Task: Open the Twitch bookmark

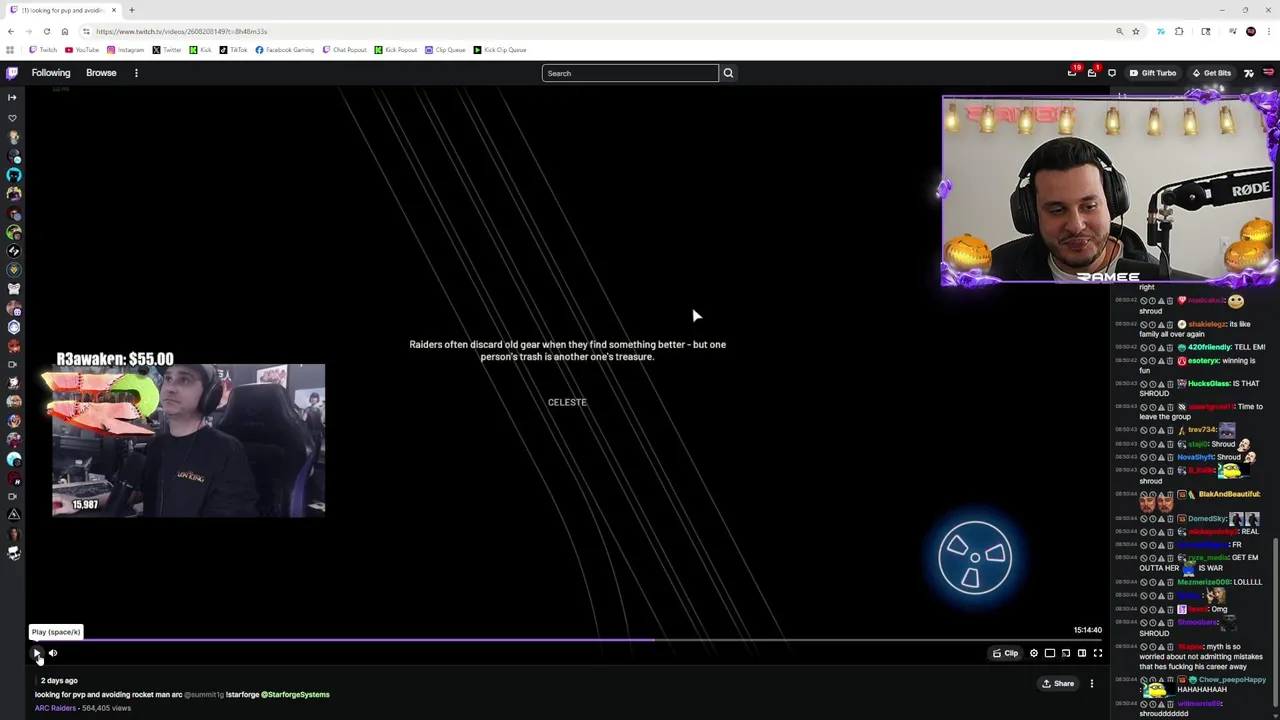Action: point(43,50)
